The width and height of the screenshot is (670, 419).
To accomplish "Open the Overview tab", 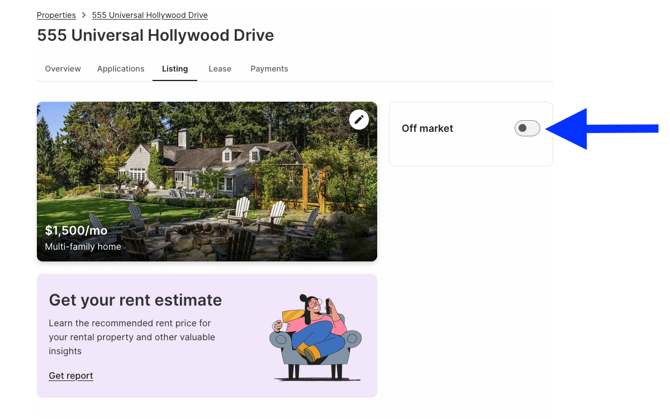I will coord(63,69).
